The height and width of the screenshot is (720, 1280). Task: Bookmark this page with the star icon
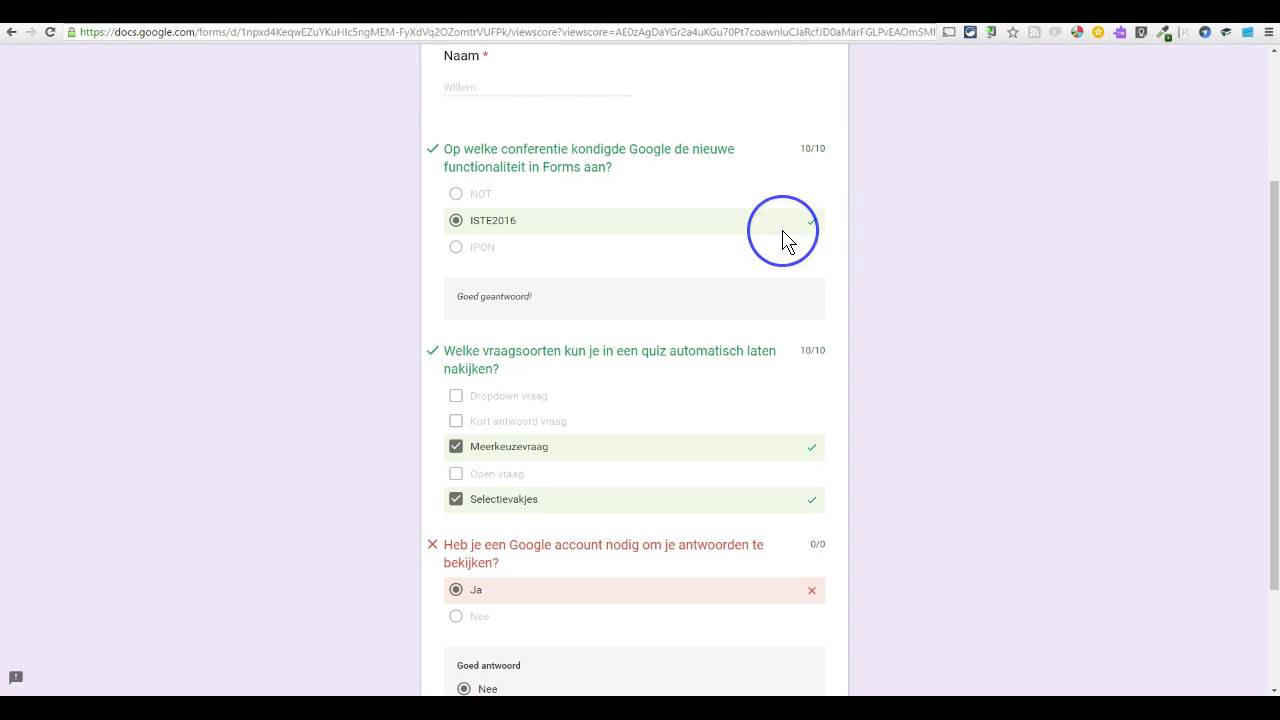coord(1013,32)
